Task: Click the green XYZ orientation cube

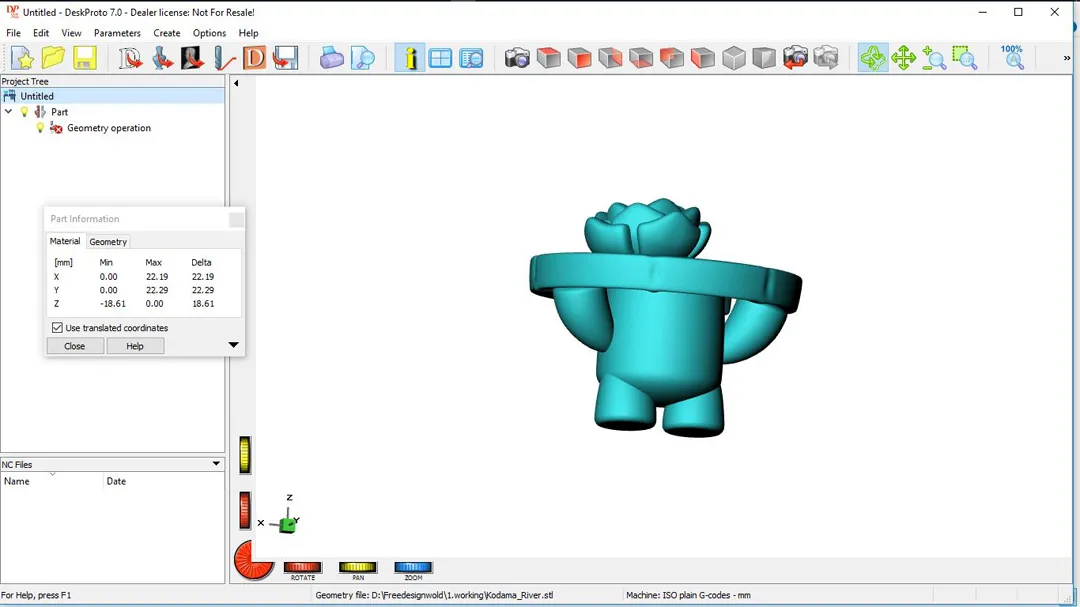Action: (x=287, y=525)
